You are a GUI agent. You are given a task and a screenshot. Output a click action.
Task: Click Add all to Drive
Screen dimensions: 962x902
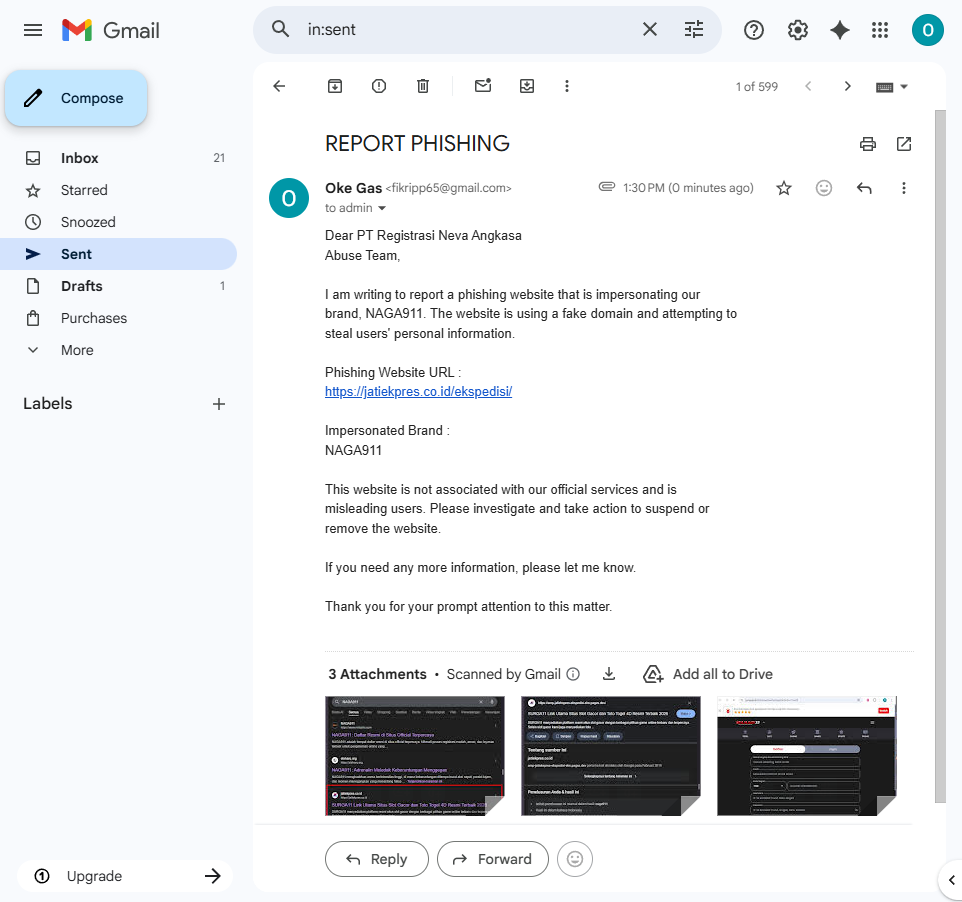coord(707,674)
